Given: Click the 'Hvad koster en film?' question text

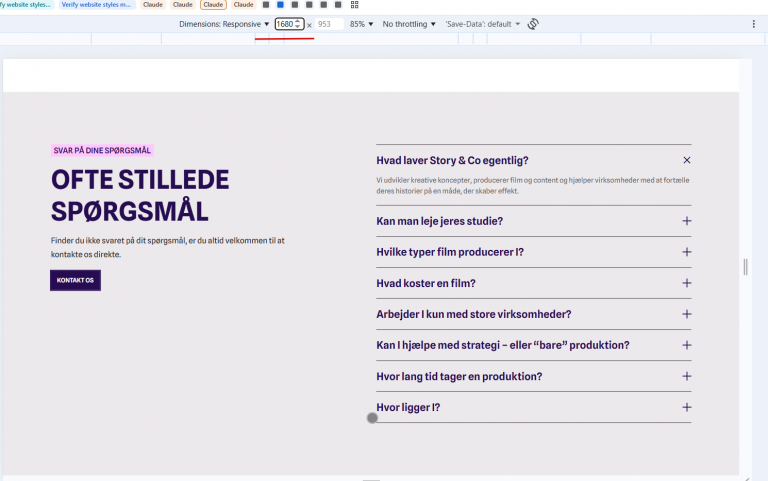Looking at the screenshot, I should coord(426,284).
